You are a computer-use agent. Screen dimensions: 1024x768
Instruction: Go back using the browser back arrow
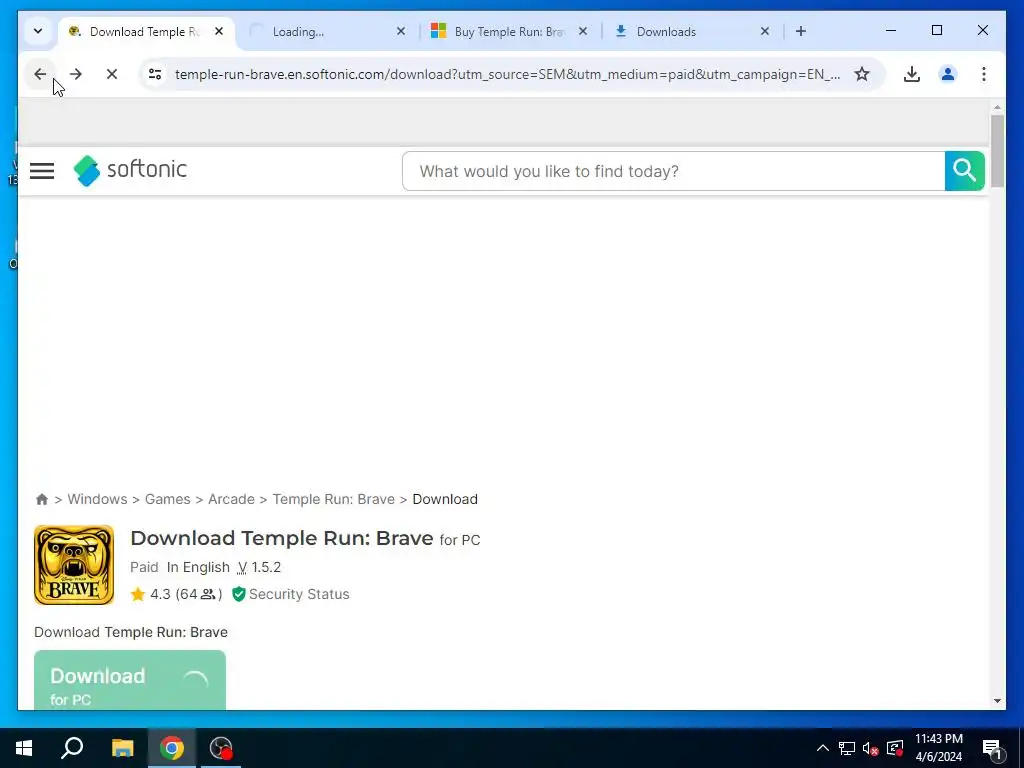40,74
